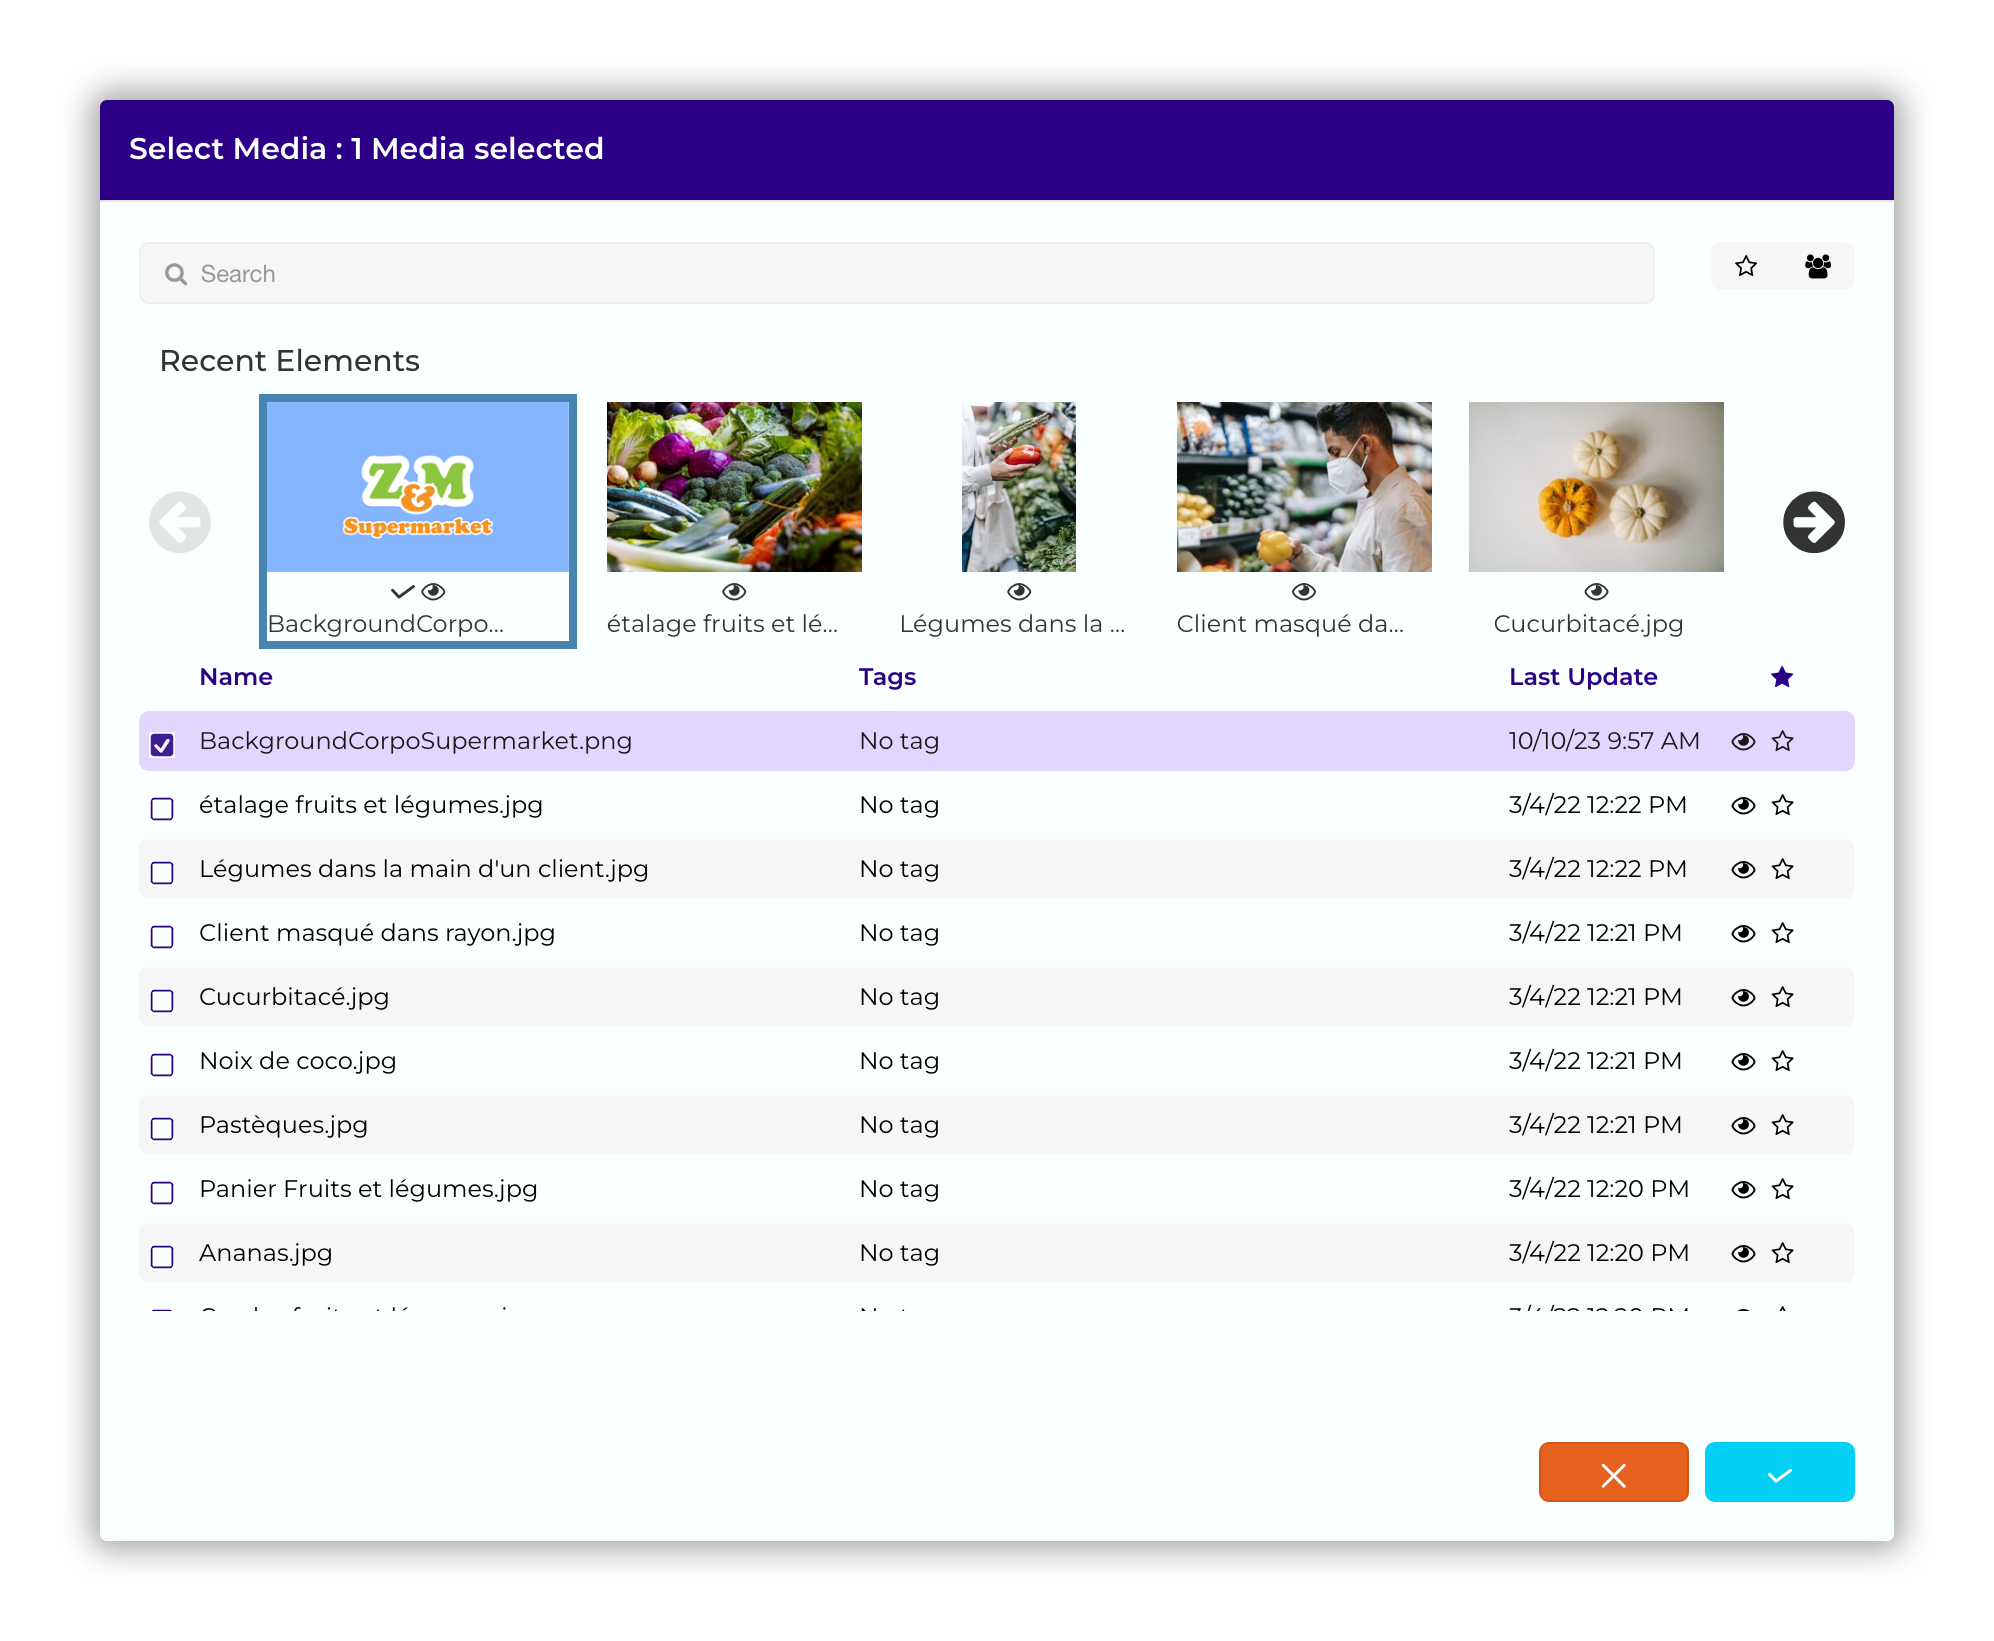This screenshot has height=1641, width=1994.
Task: Sort list by Name column header
Action: click(x=236, y=677)
